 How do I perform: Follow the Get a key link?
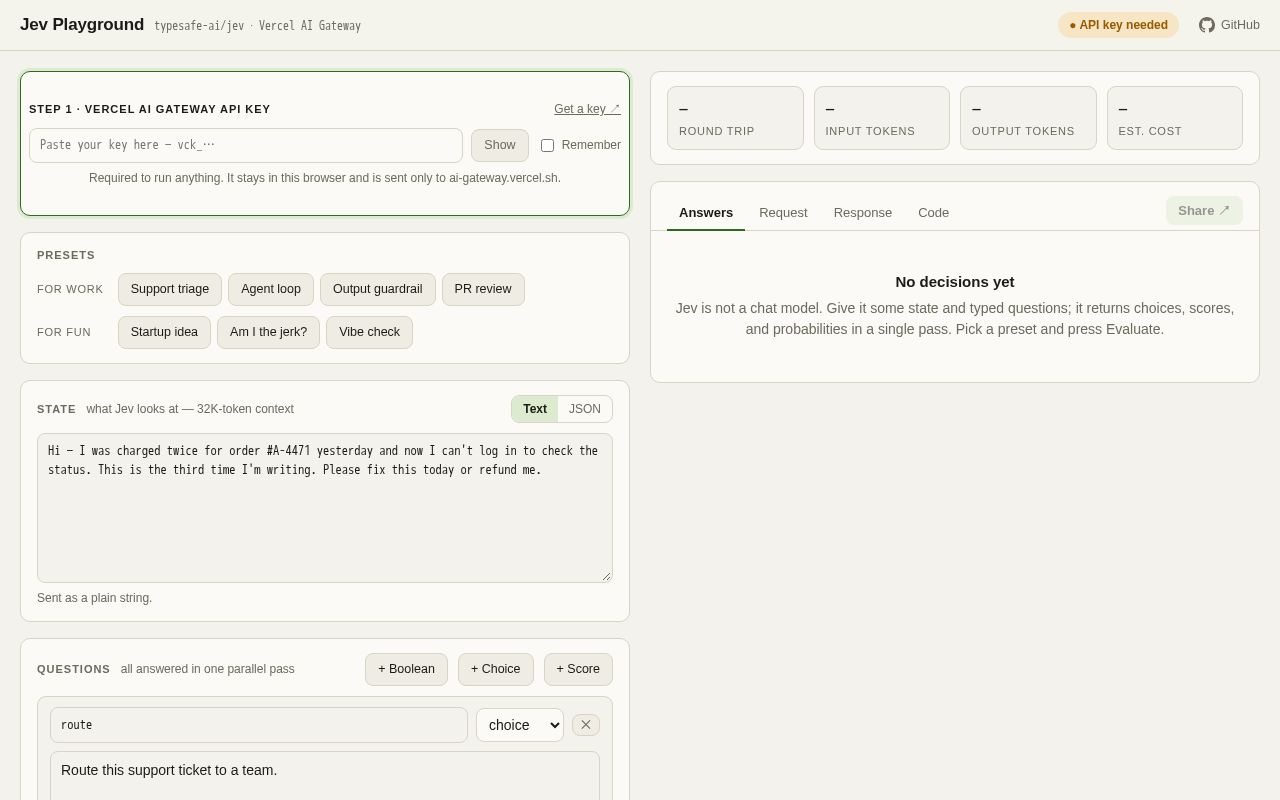coord(587,109)
